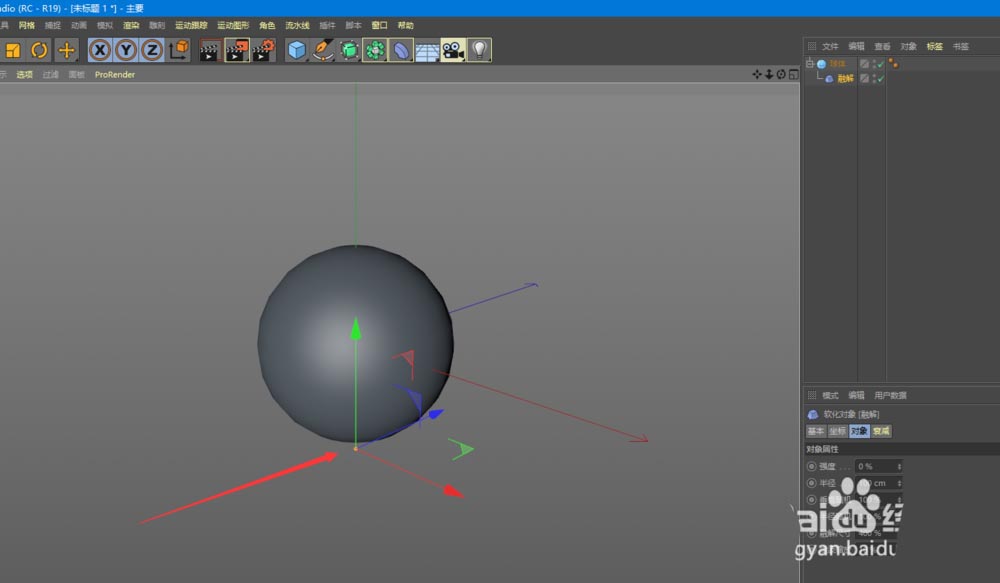
Task: Add a light with the bulb icon
Action: (x=480, y=50)
